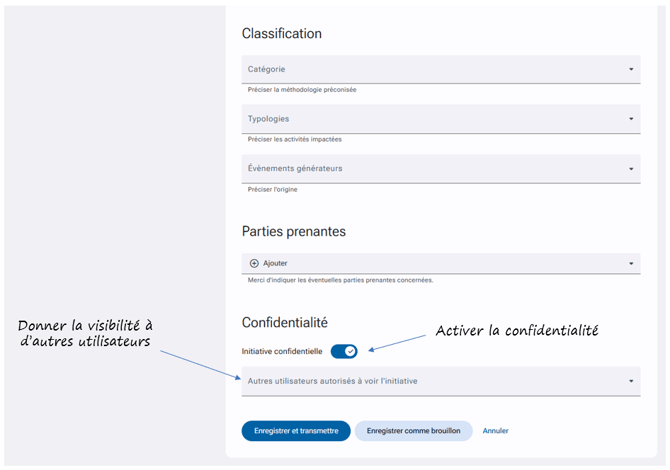Expand the Ajouter parties prenantes arrow
This screenshot has width=670, height=470.
pyautogui.click(x=631, y=264)
